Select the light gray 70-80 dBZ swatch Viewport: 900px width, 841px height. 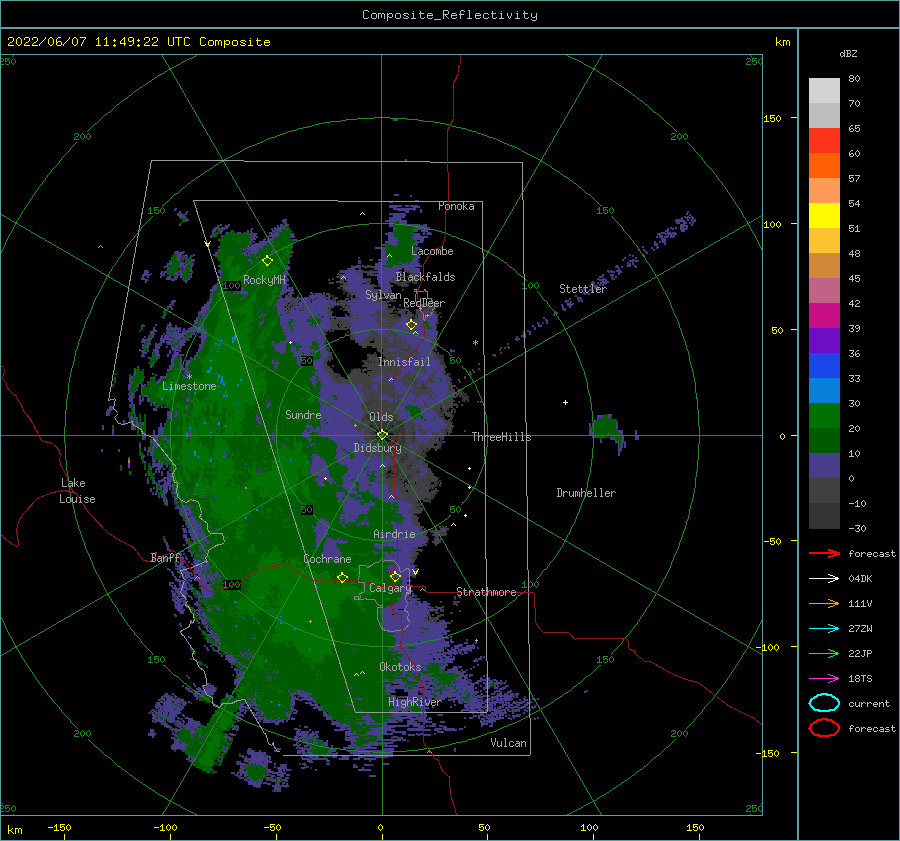point(824,91)
